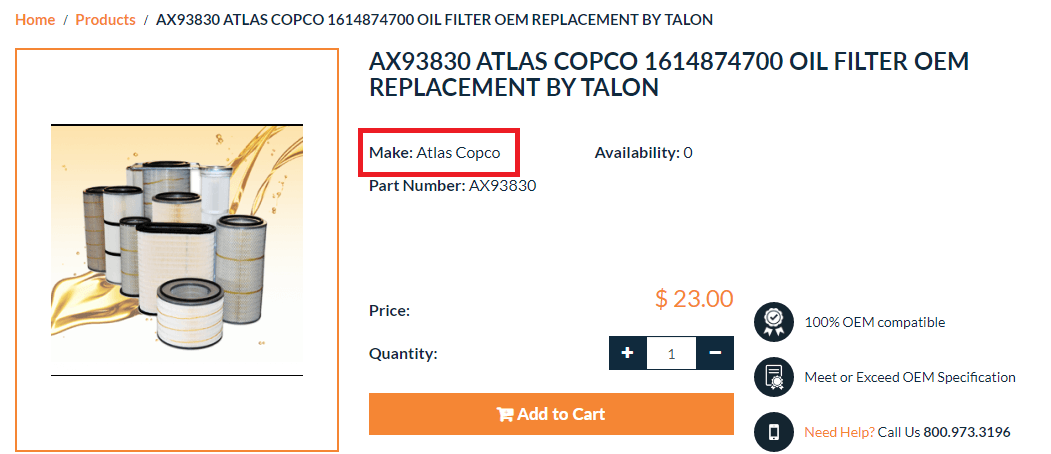
Task: Click the mobile phone icon beside Need Help
Action: [773, 432]
